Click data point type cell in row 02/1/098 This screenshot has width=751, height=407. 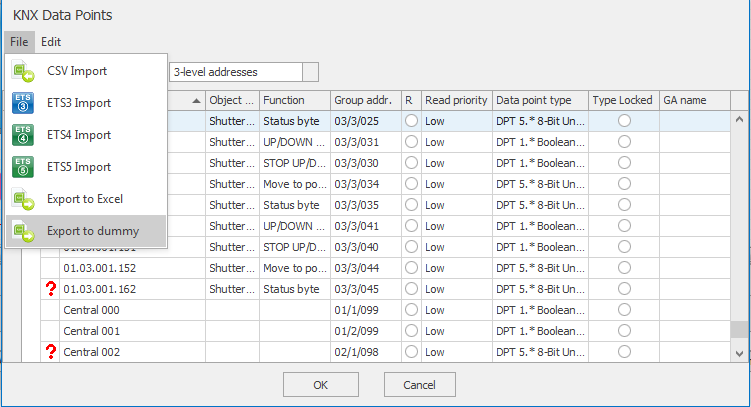(540, 352)
